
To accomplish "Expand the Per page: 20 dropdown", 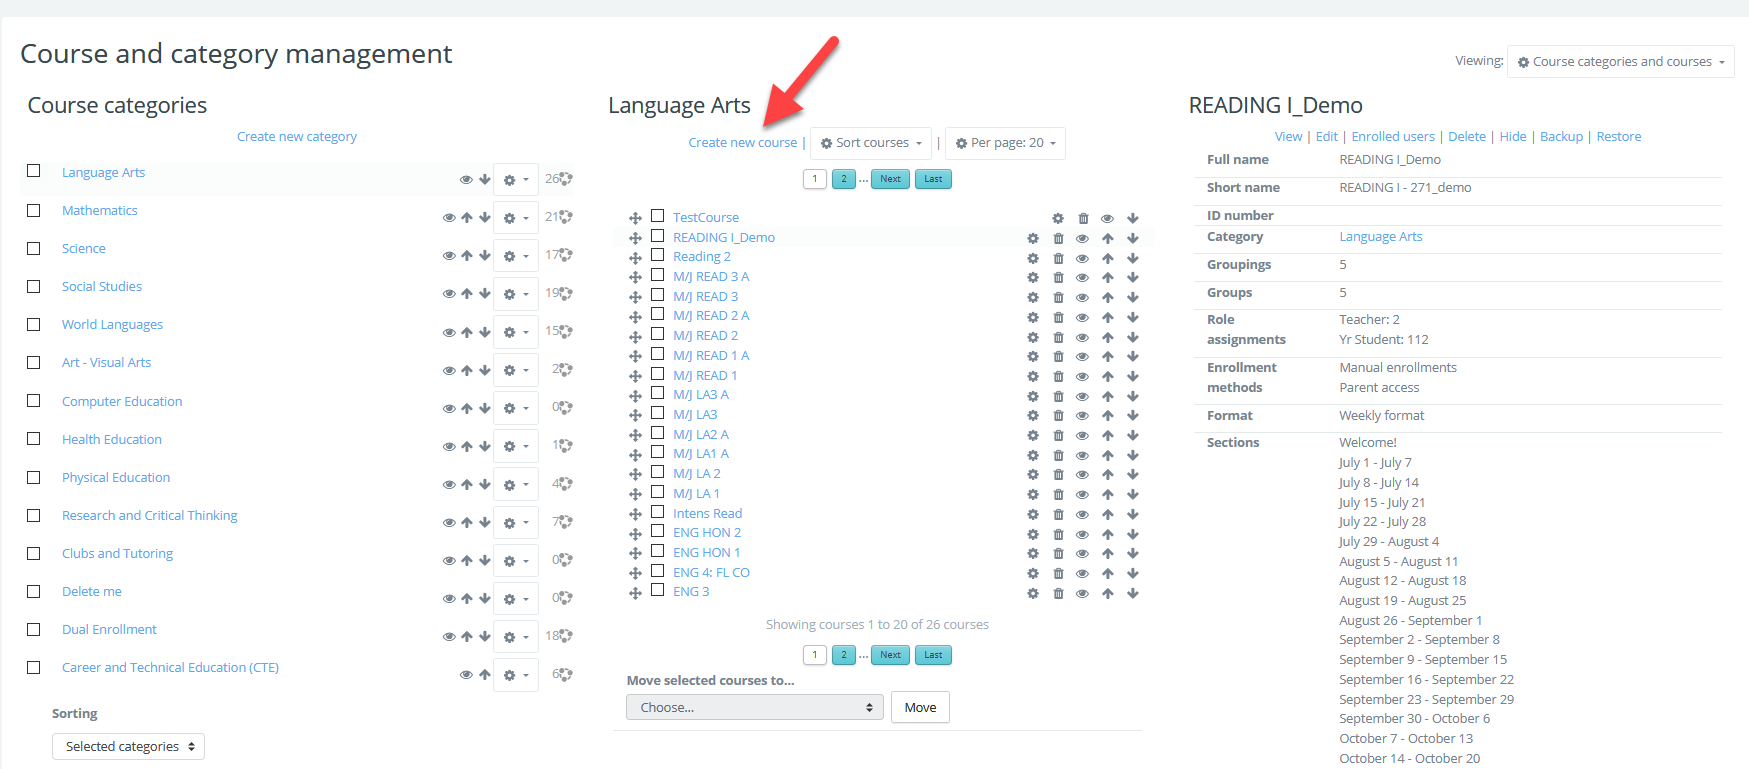I will (x=1005, y=143).
